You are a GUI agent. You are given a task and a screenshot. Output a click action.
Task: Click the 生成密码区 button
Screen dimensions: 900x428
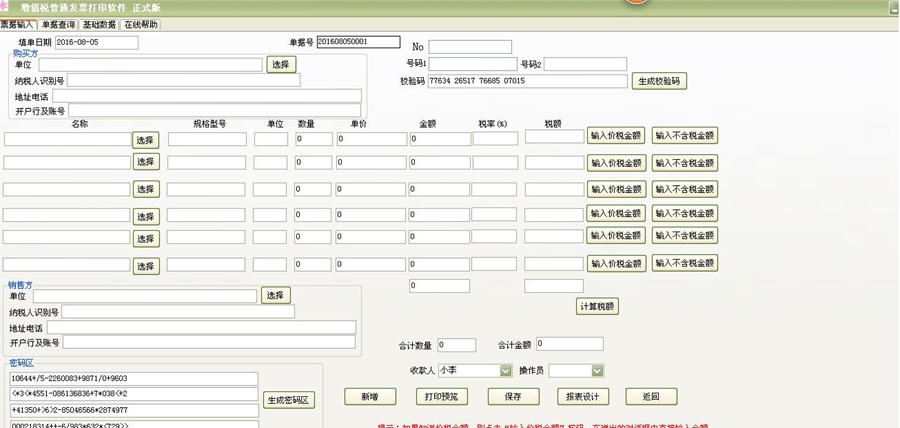click(x=290, y=400)
